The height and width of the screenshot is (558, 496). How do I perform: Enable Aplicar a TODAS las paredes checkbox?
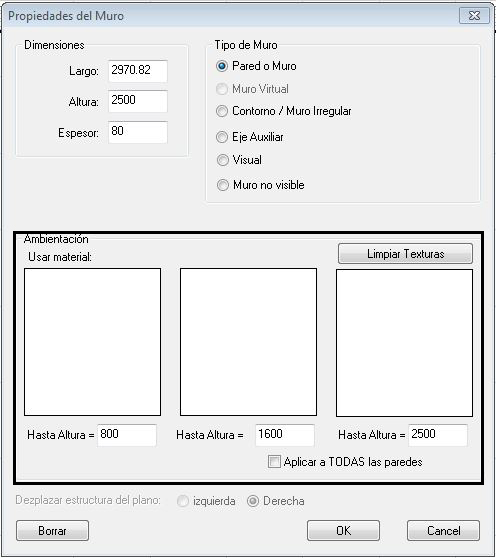coord(274,462)
